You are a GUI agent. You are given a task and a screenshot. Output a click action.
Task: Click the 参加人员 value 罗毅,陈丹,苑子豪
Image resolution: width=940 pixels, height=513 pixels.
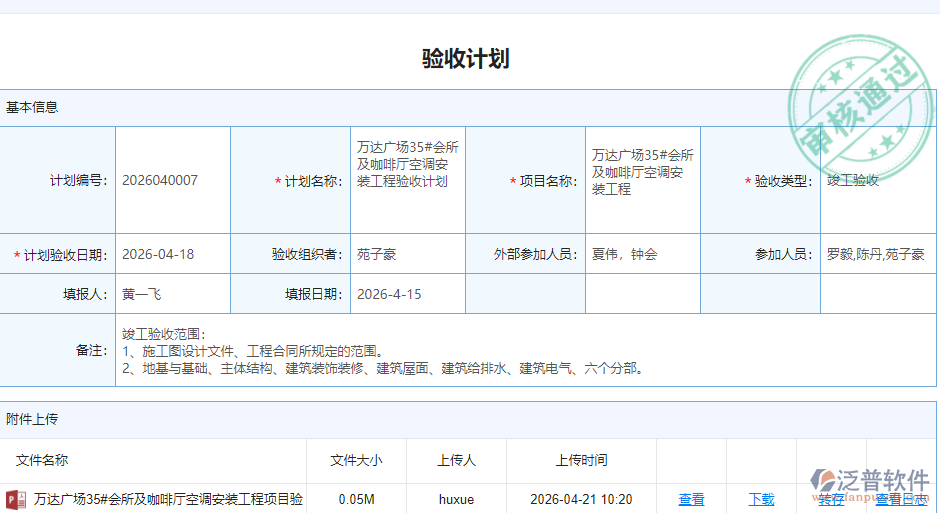[875, 254]
